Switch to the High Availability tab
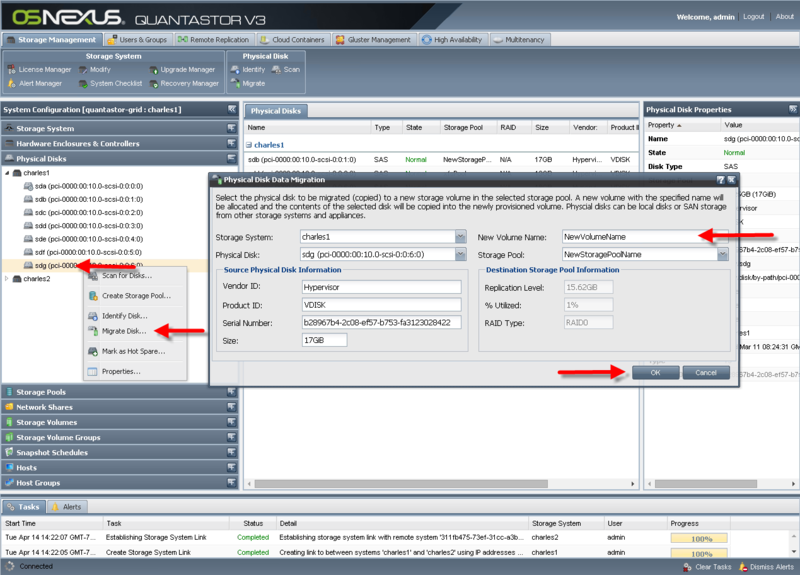Screen dimensions: 800x575 coord(453,40)
